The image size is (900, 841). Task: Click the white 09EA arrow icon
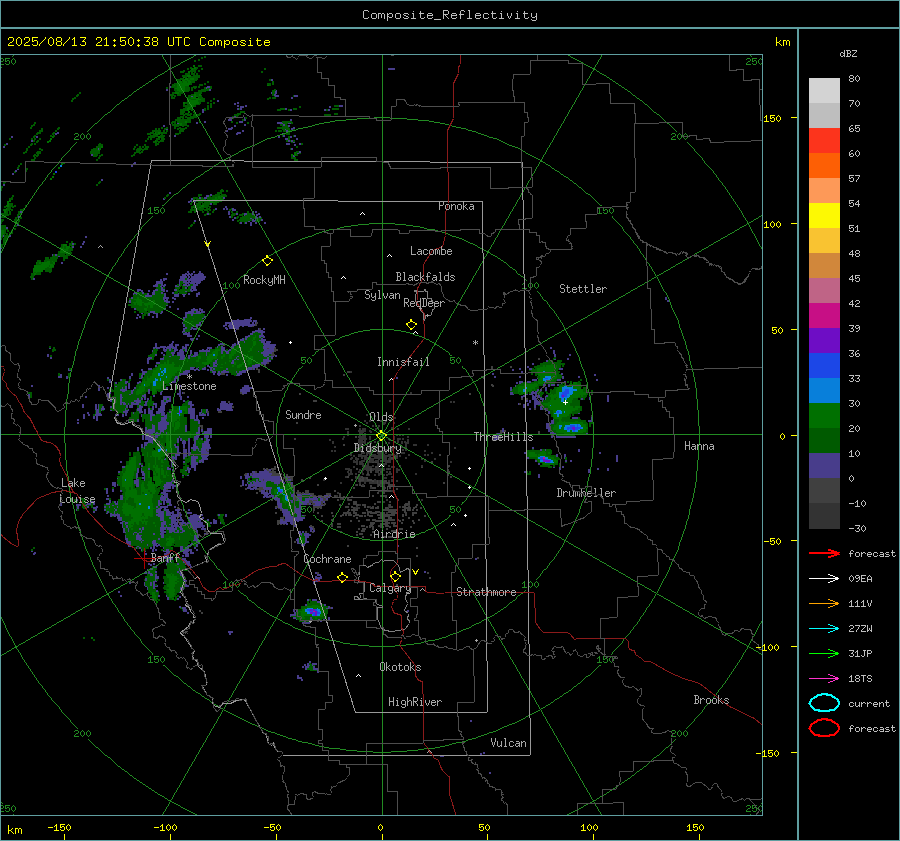tap(824, 579)
